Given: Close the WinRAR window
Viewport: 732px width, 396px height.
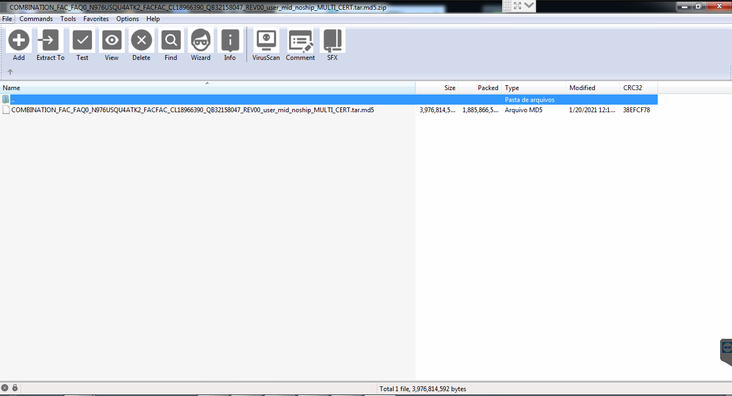Looking at the screenshot, I should tap(719, 6).
